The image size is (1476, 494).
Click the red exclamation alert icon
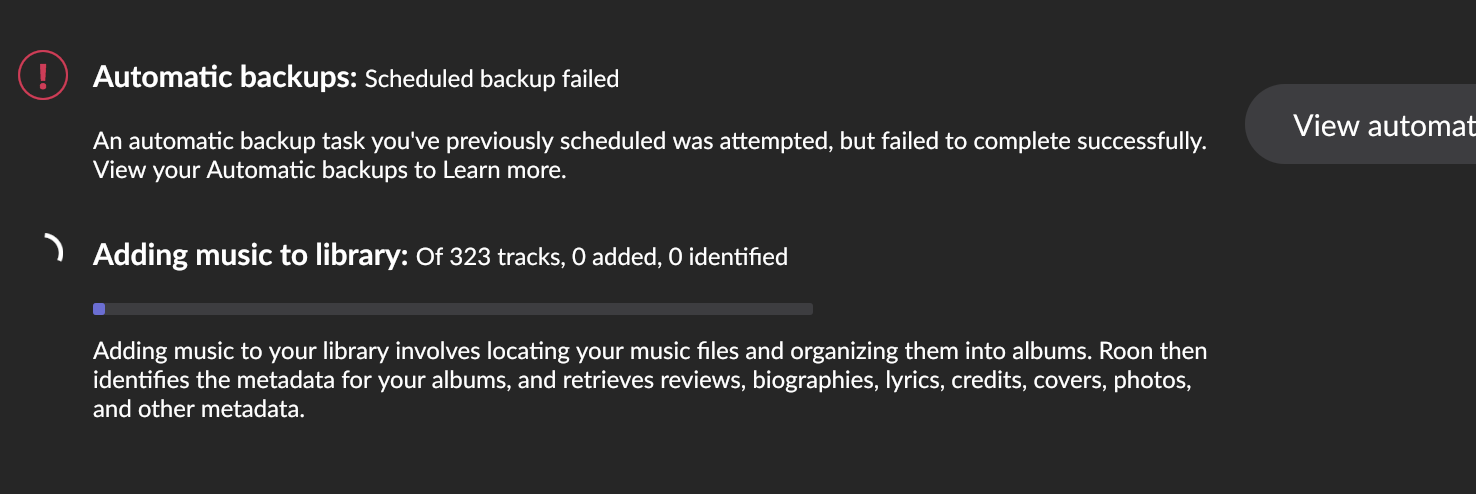pos(43,75)
